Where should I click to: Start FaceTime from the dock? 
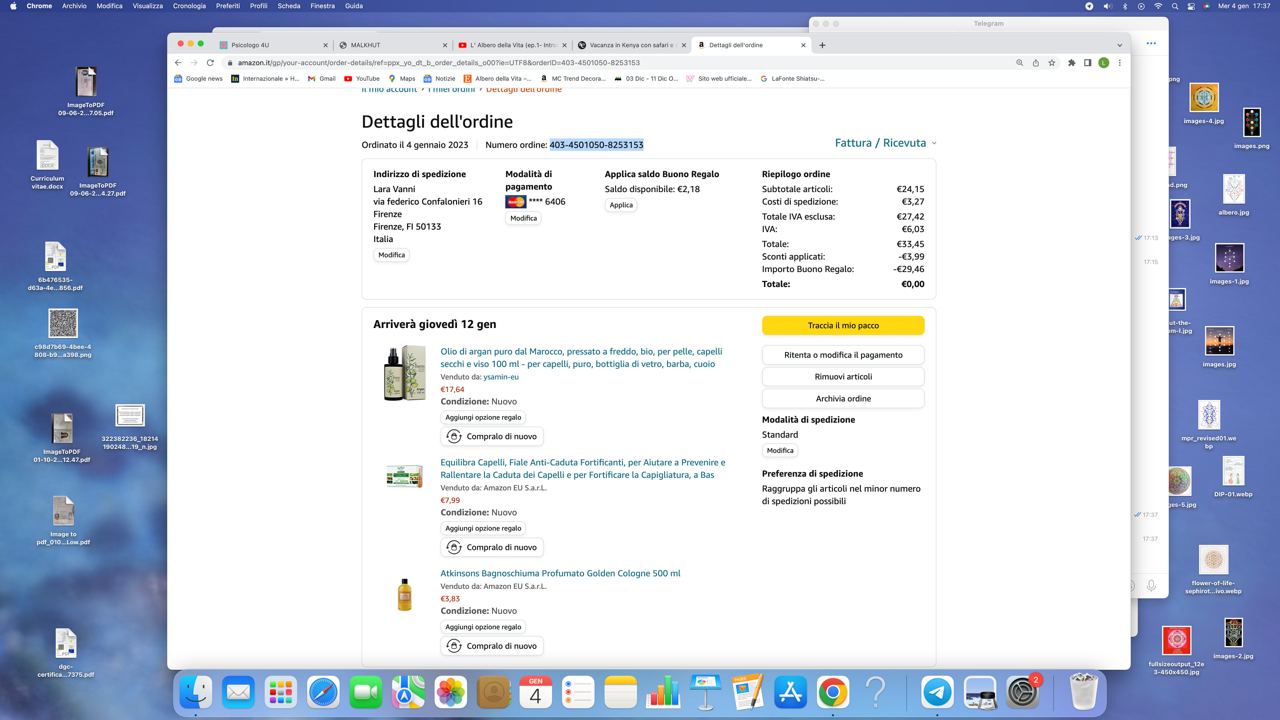click(366, 692)
